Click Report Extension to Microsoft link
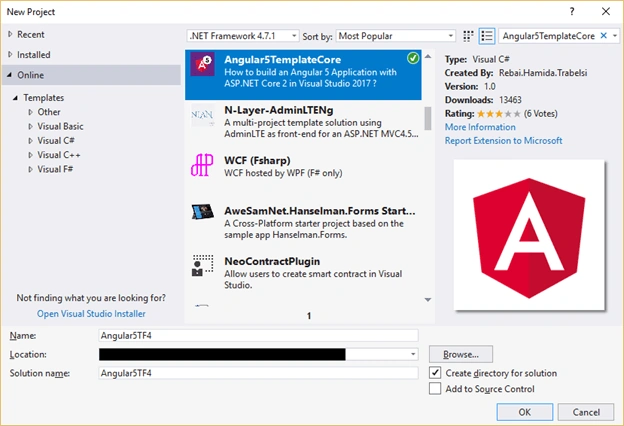Viewport: 624px width, 426px height. pyautogui.click(x=503, y=141)
